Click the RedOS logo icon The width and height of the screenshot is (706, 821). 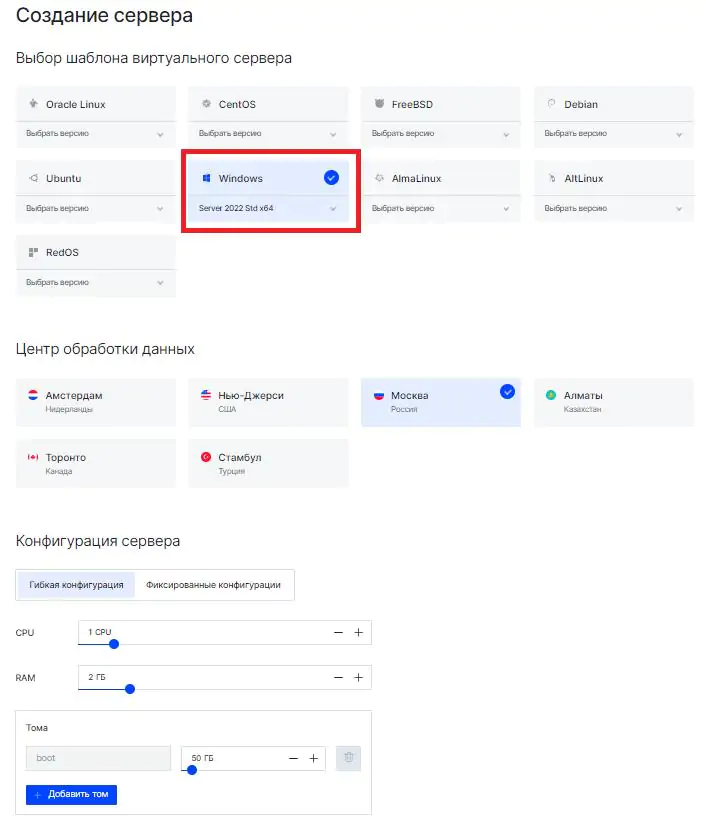pos(34,252)
